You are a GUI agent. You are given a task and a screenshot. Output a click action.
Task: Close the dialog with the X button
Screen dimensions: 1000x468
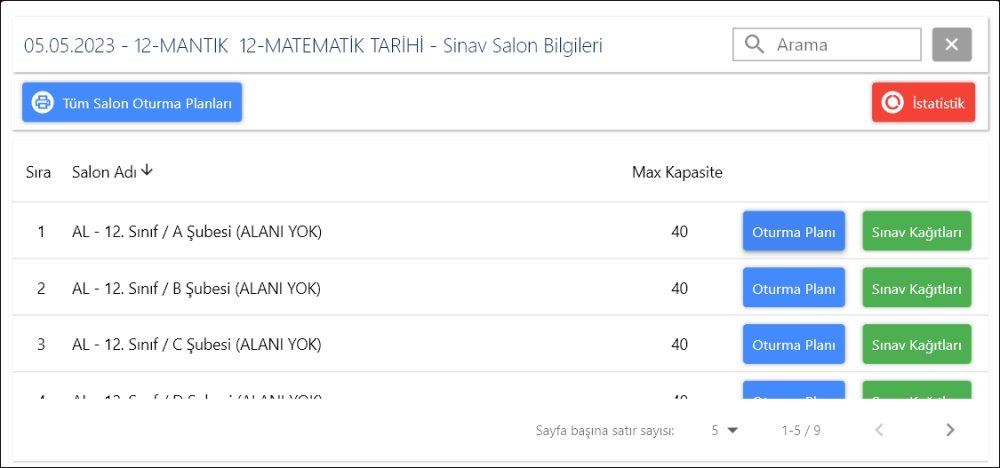[951, 45]
